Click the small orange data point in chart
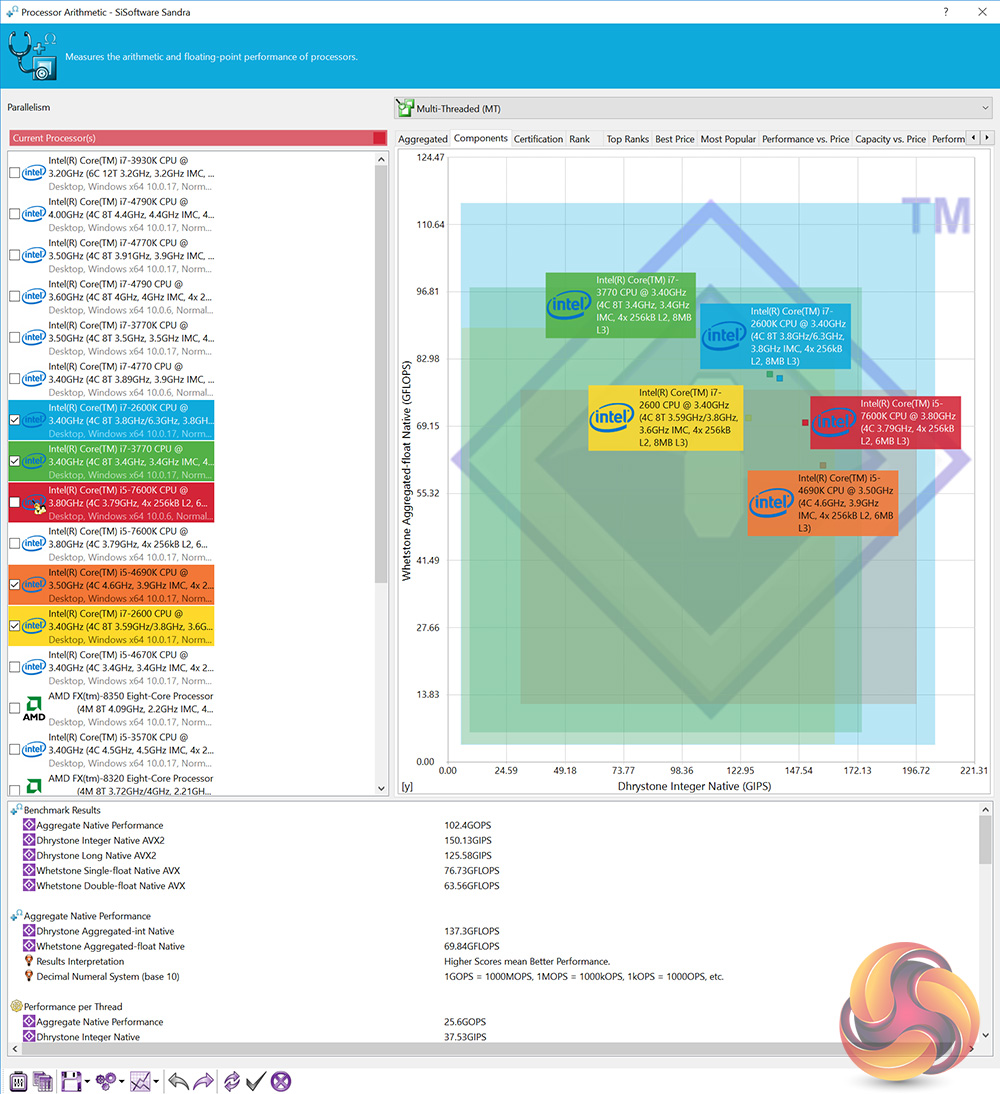 [x=823, y=465]
